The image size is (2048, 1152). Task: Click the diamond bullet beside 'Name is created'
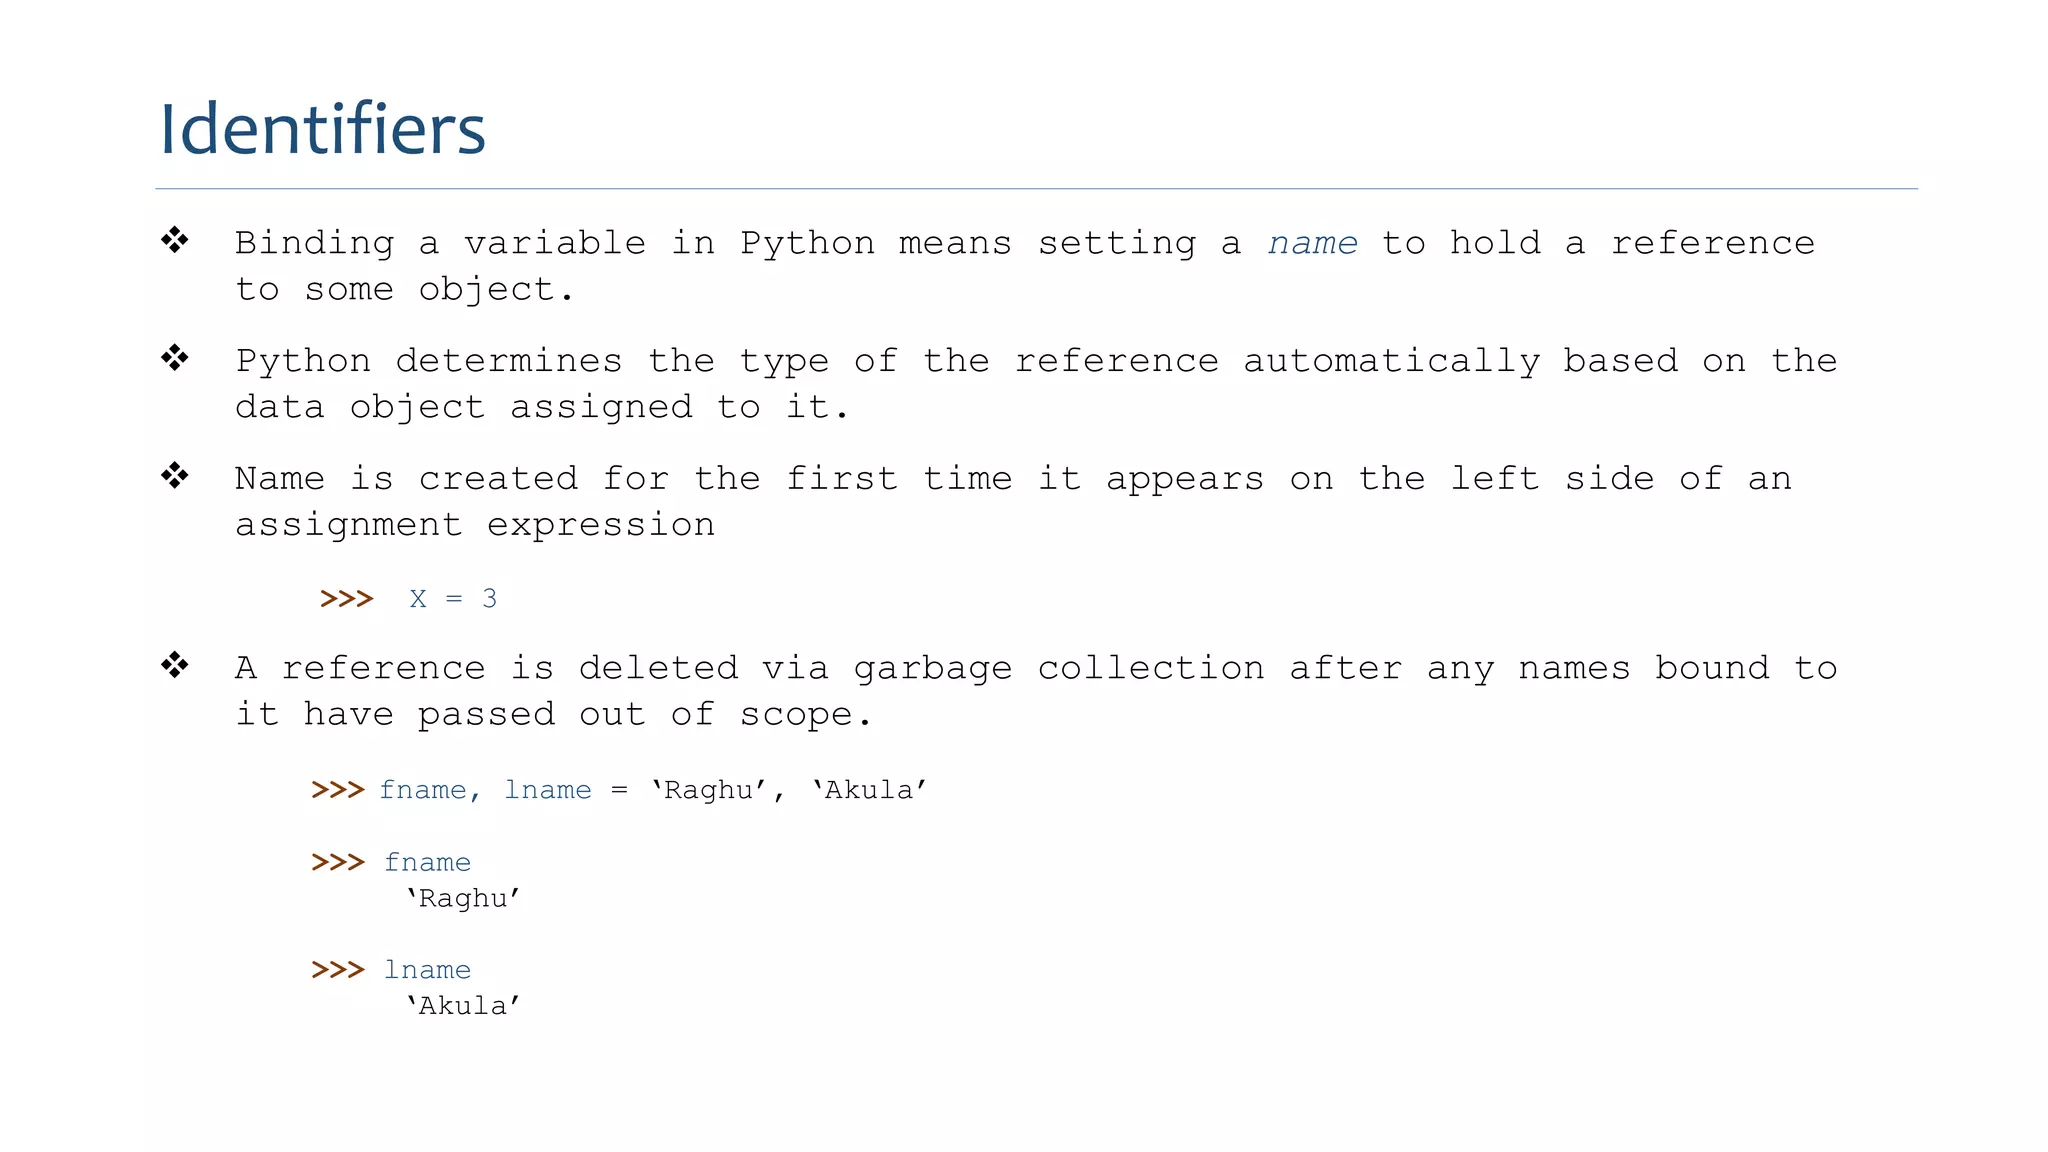(175, 475)
